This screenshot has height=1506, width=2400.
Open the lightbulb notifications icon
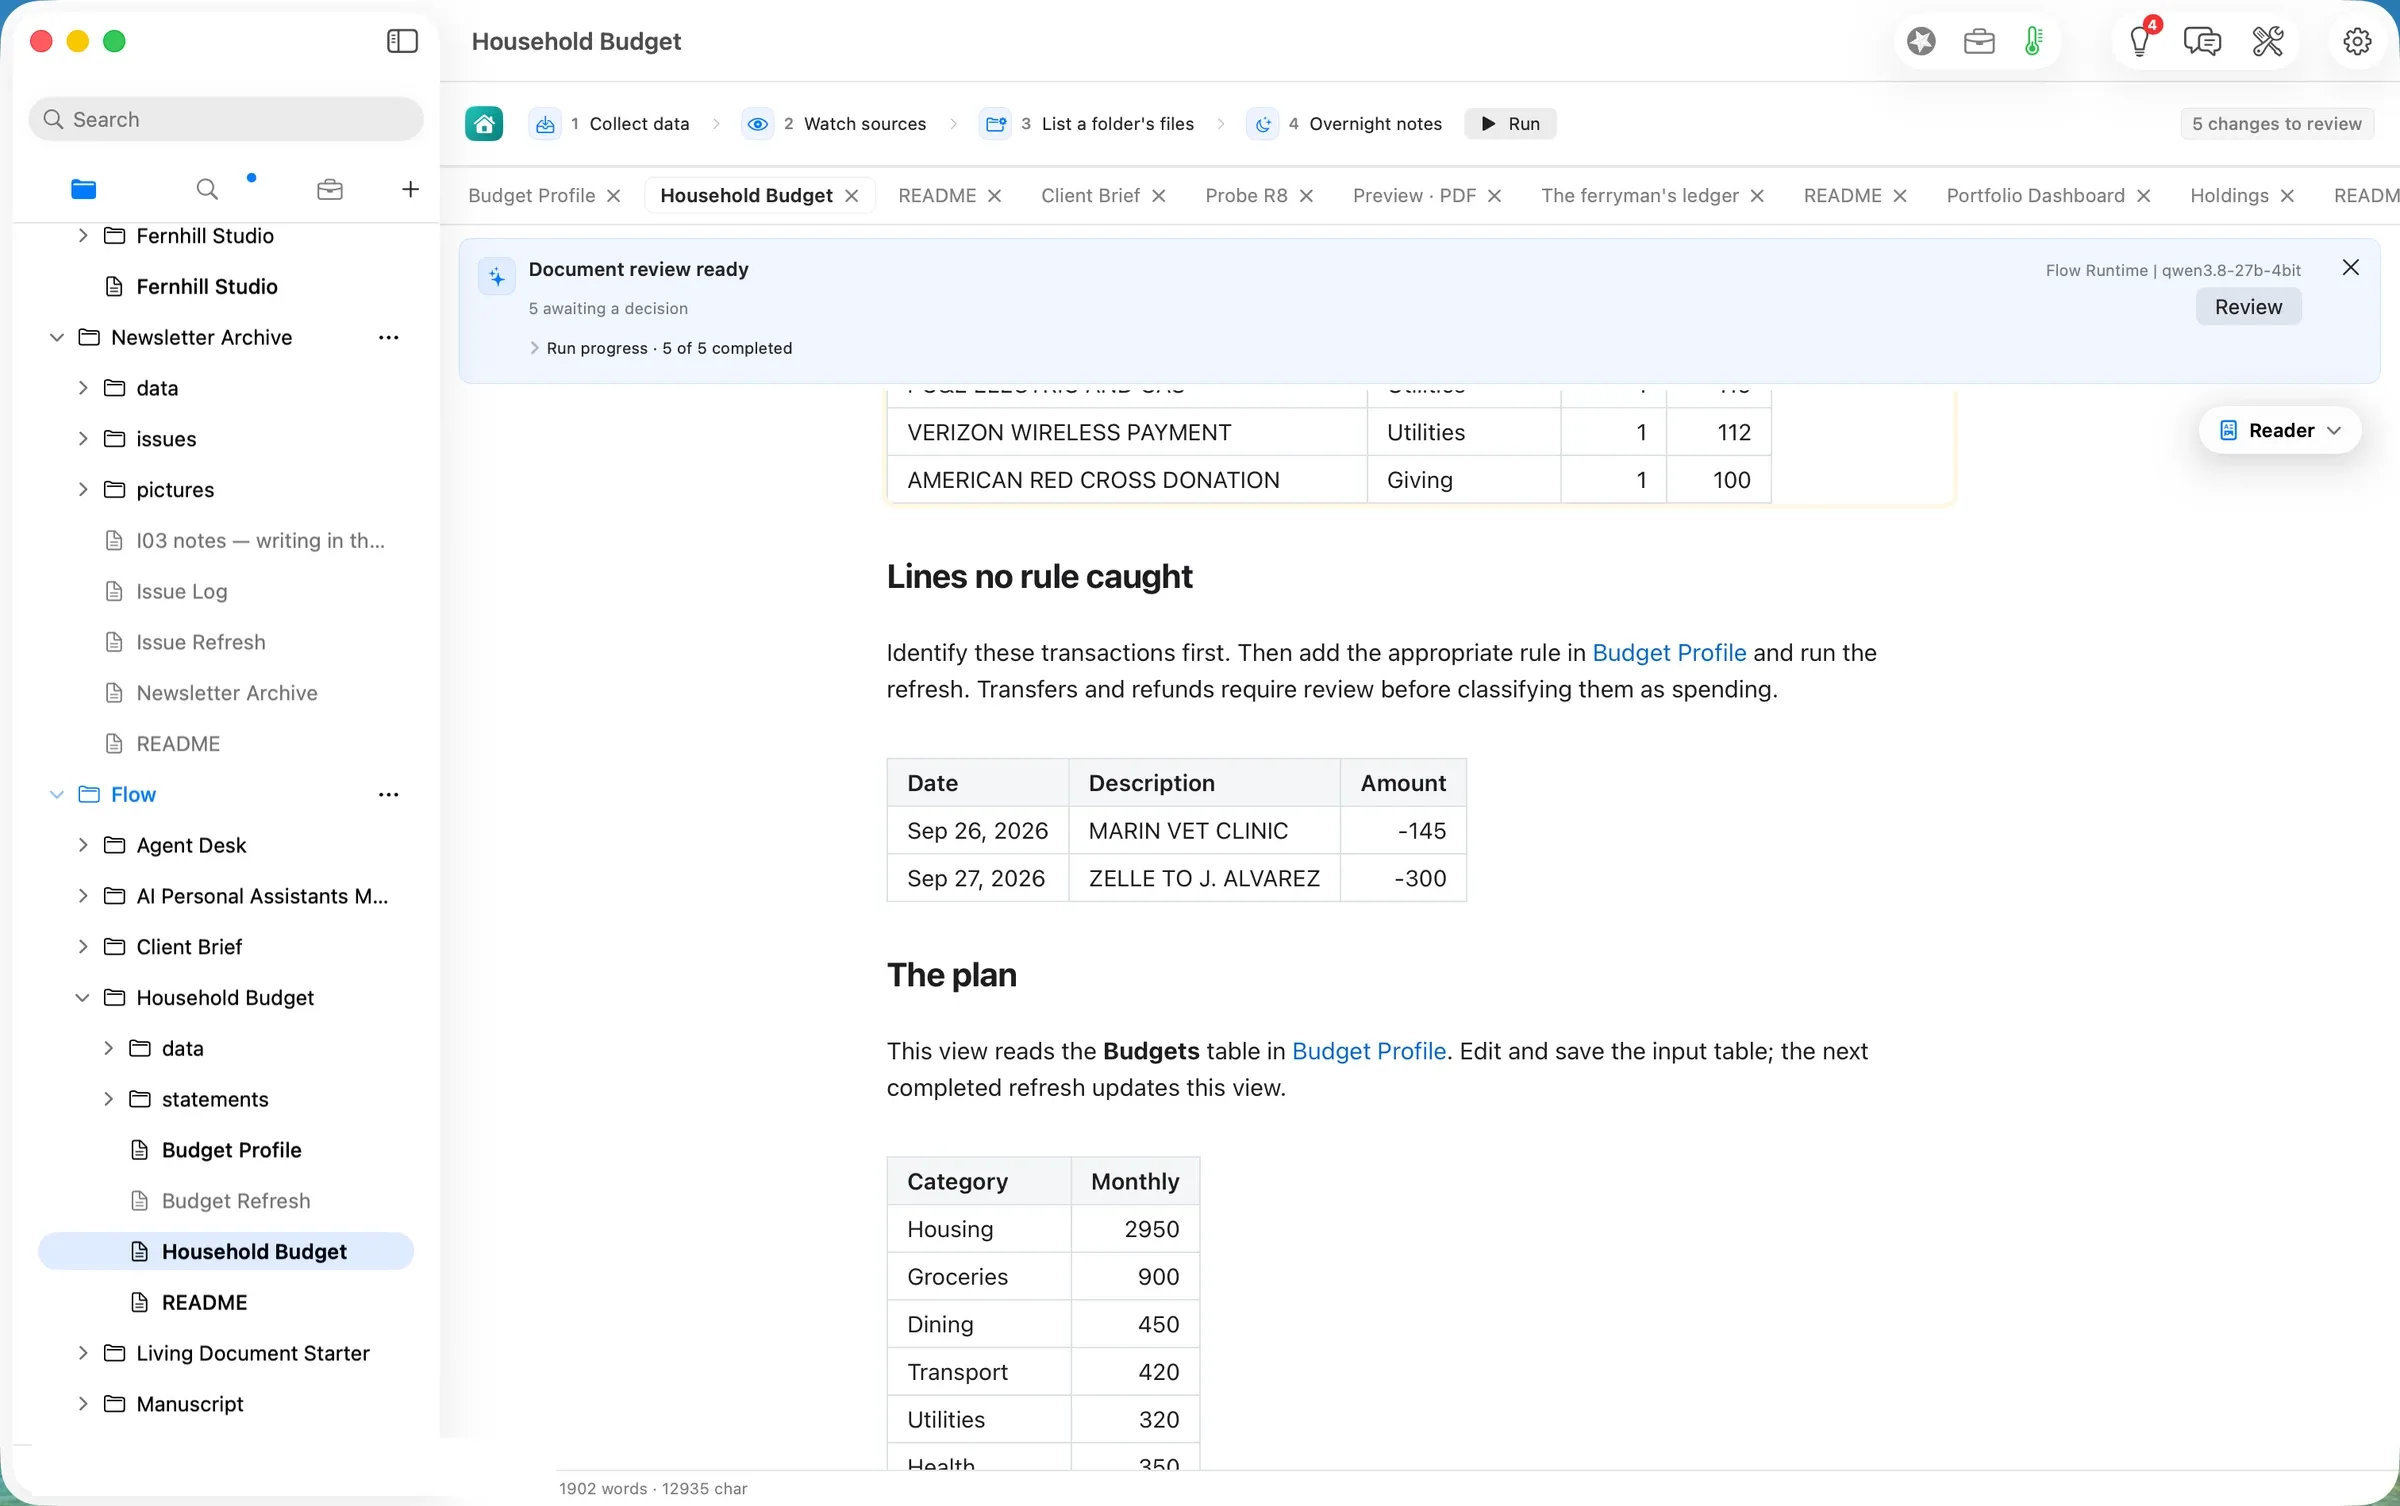[x=2141, y=41]
